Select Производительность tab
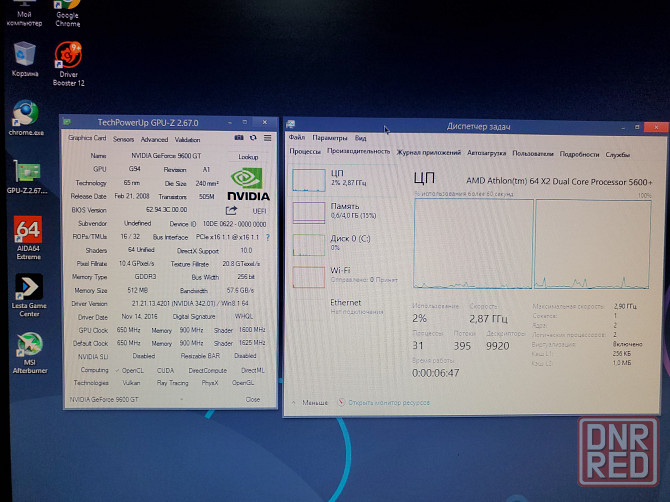This screenshot has height=502, width=670. click(x=359, y=151)
